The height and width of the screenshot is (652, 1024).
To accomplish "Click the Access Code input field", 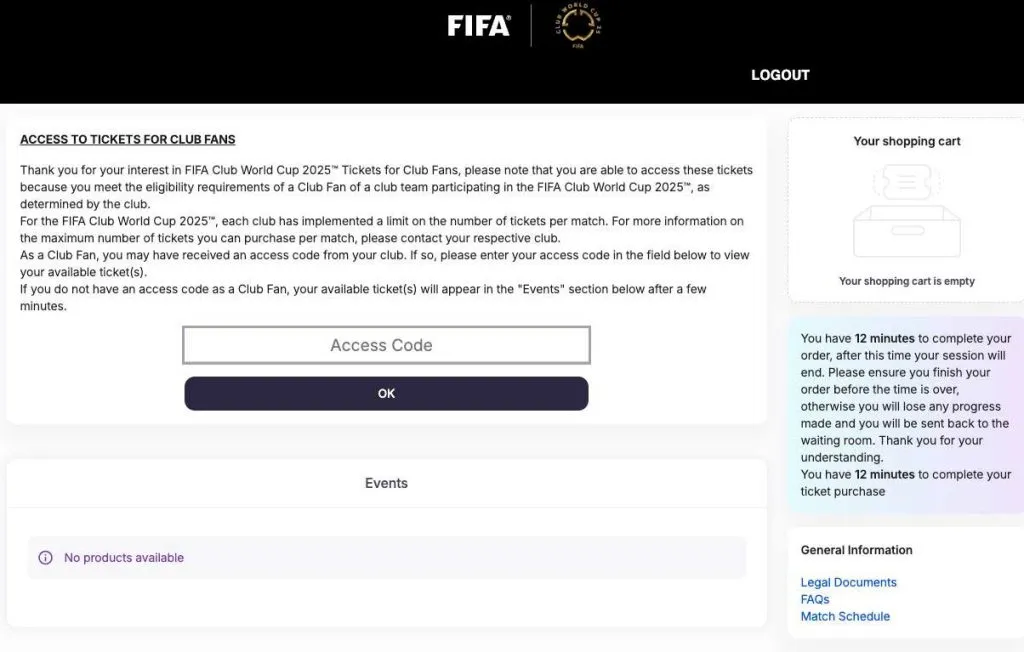I will click(x=386, y=344).
